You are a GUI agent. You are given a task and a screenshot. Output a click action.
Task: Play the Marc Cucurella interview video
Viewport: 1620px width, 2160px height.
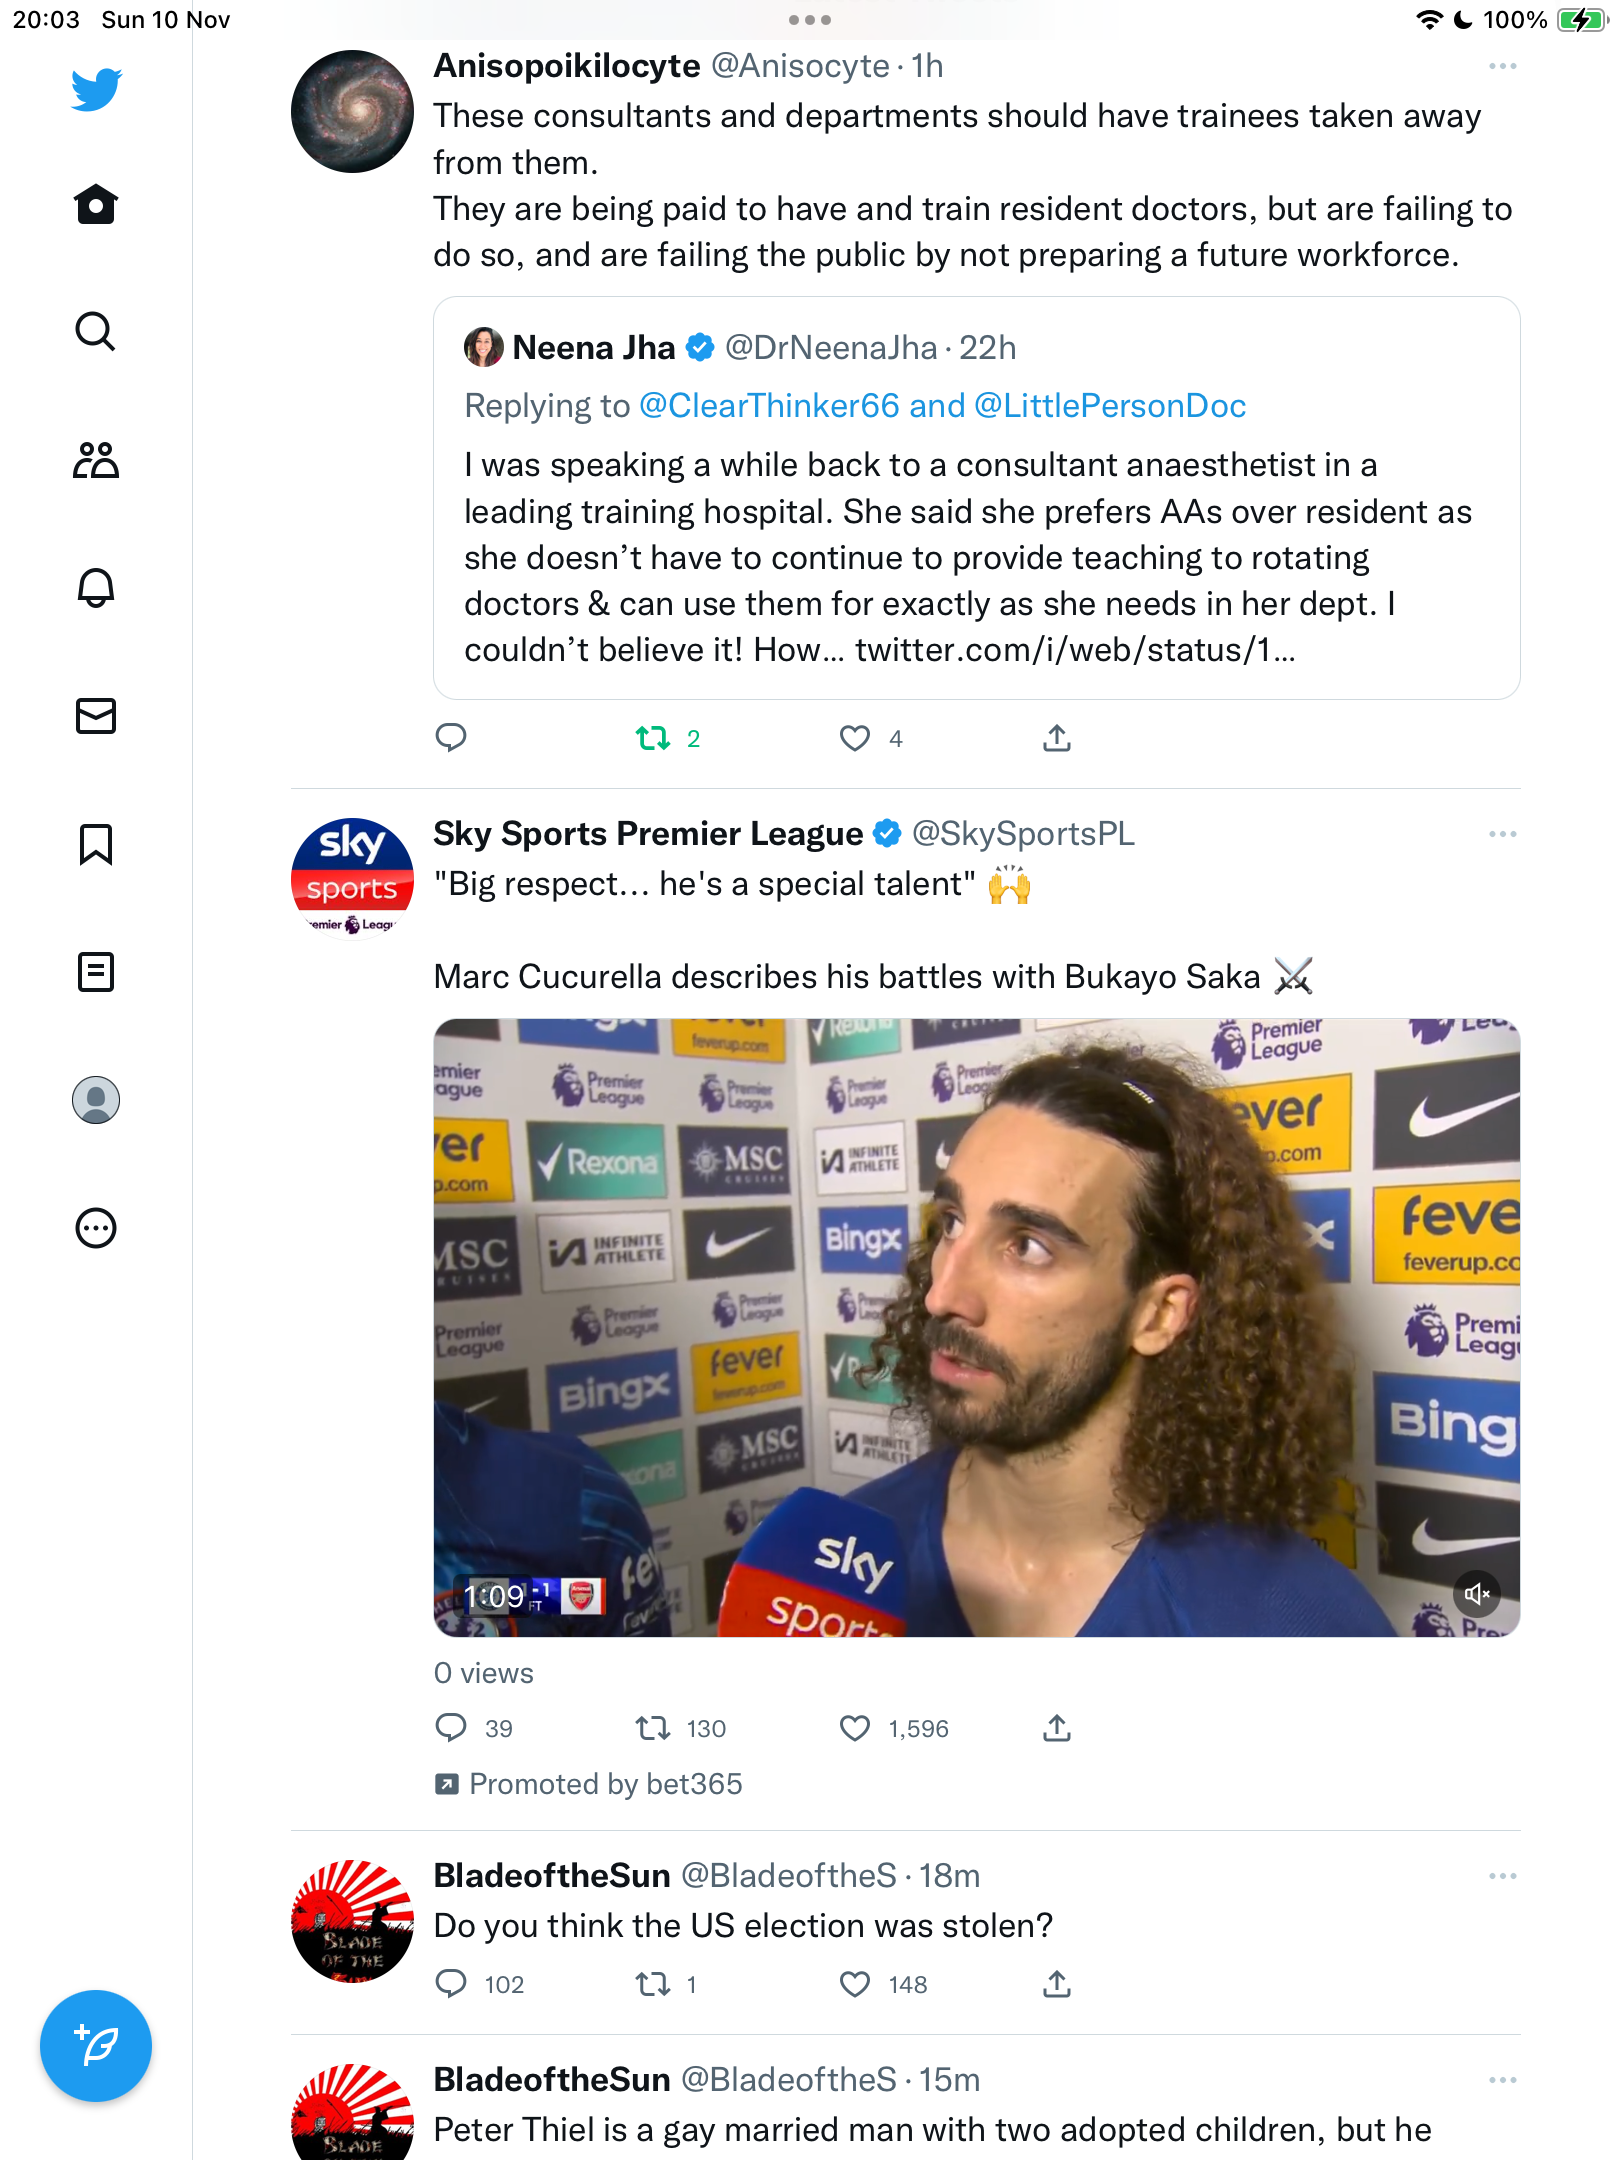tap(977, 1328)
